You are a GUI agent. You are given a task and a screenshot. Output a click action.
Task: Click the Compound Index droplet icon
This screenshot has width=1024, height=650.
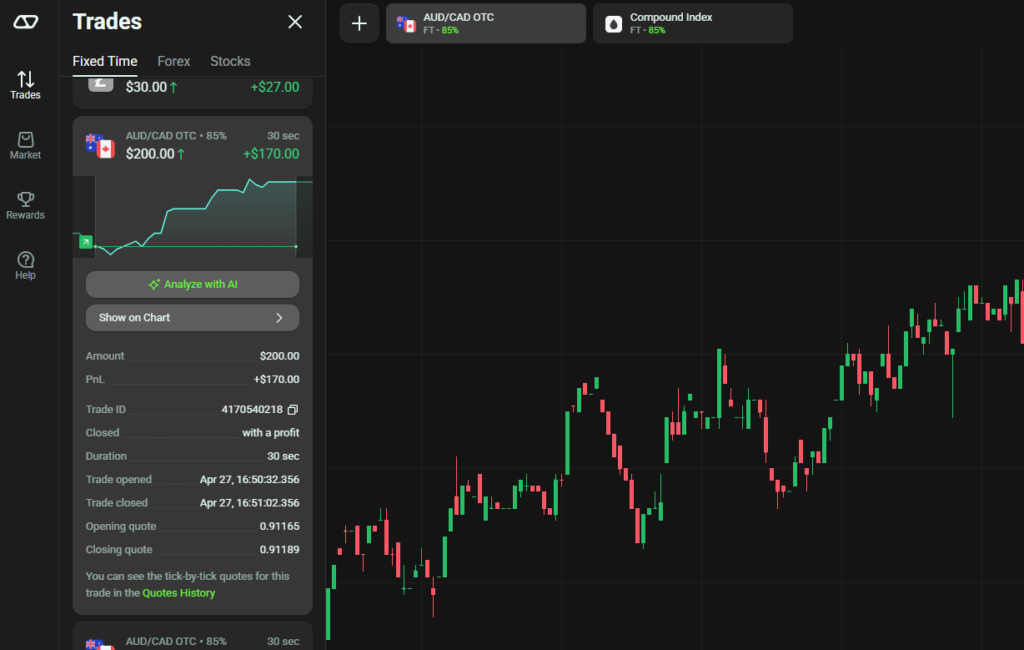click(x=613, y=24)
